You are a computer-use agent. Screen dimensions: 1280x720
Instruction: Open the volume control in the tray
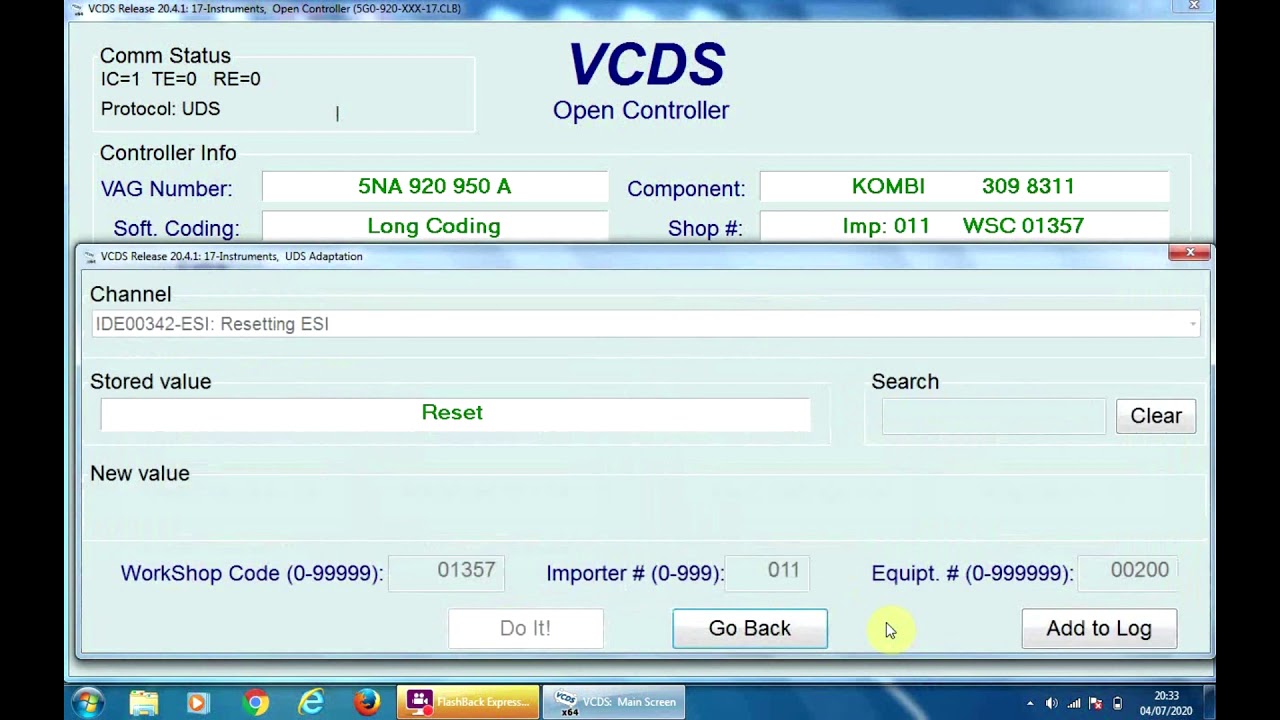1051,703
